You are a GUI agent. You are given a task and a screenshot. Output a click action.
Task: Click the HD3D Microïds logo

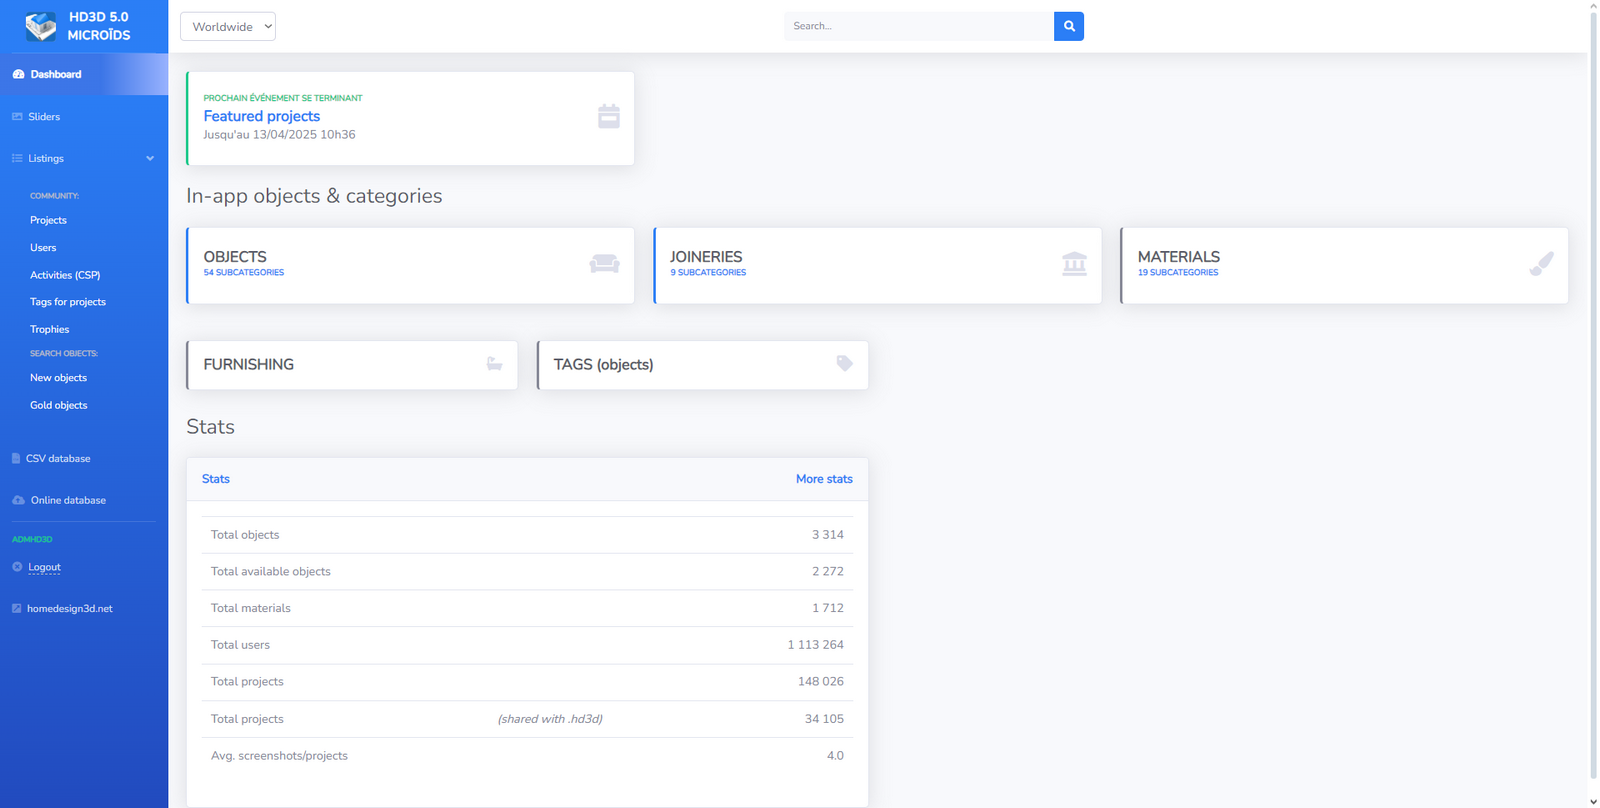click(42, 26)
